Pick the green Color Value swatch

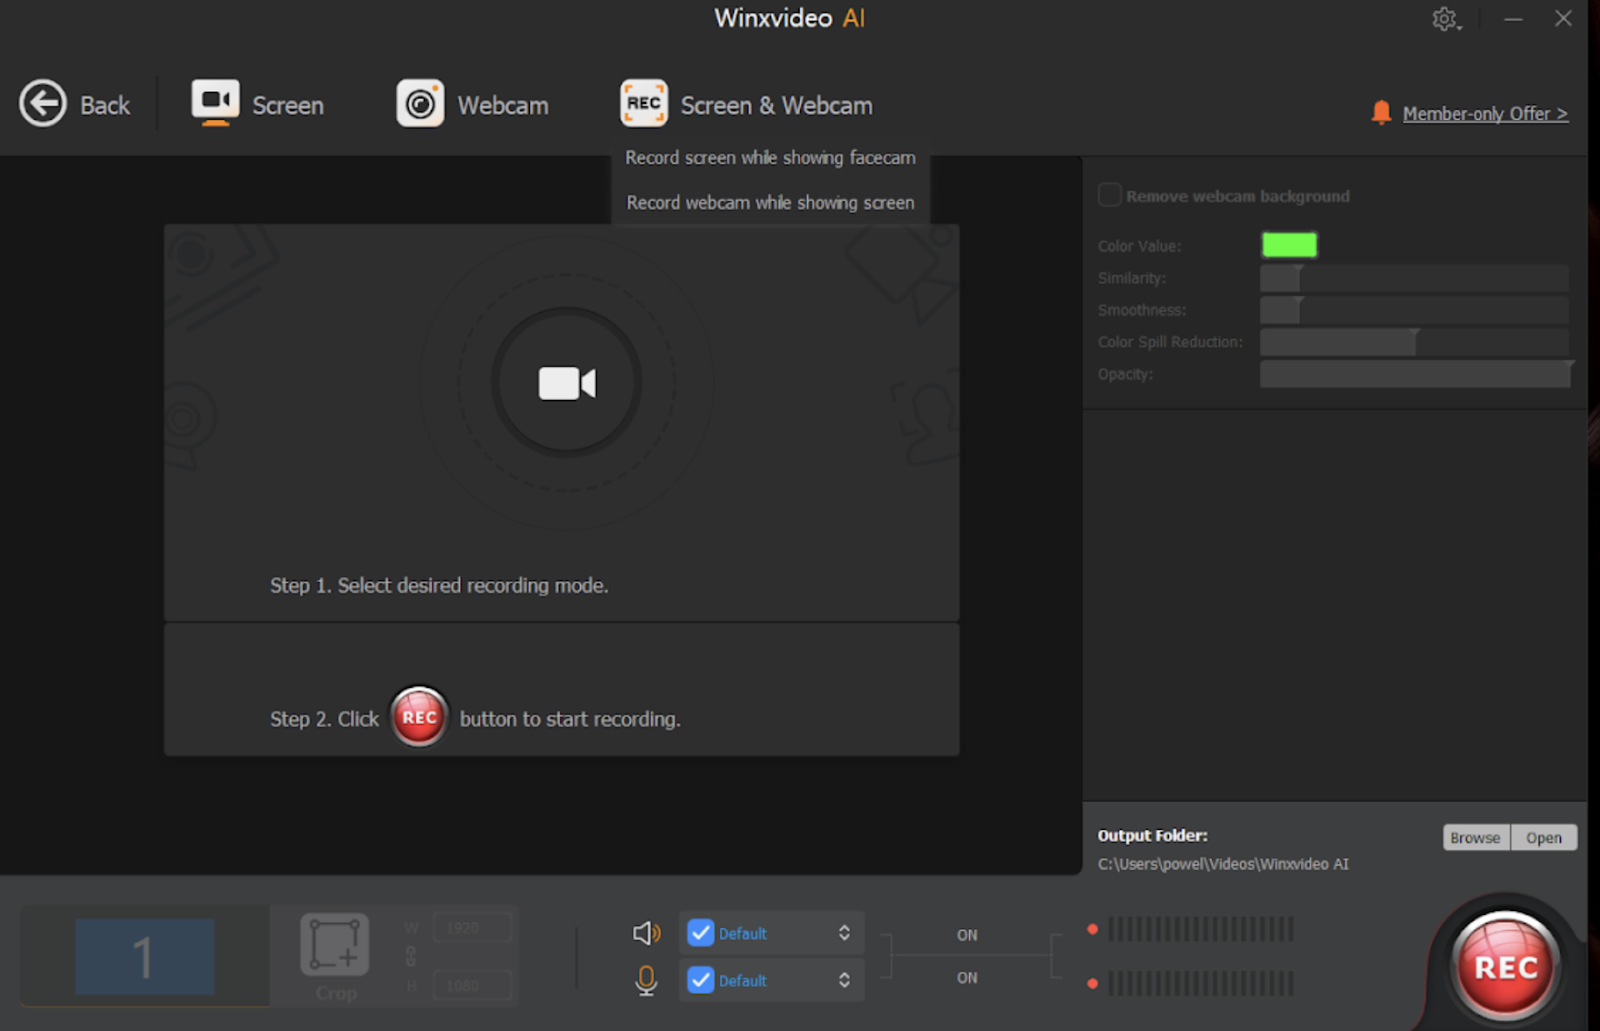pos(1289,245)
